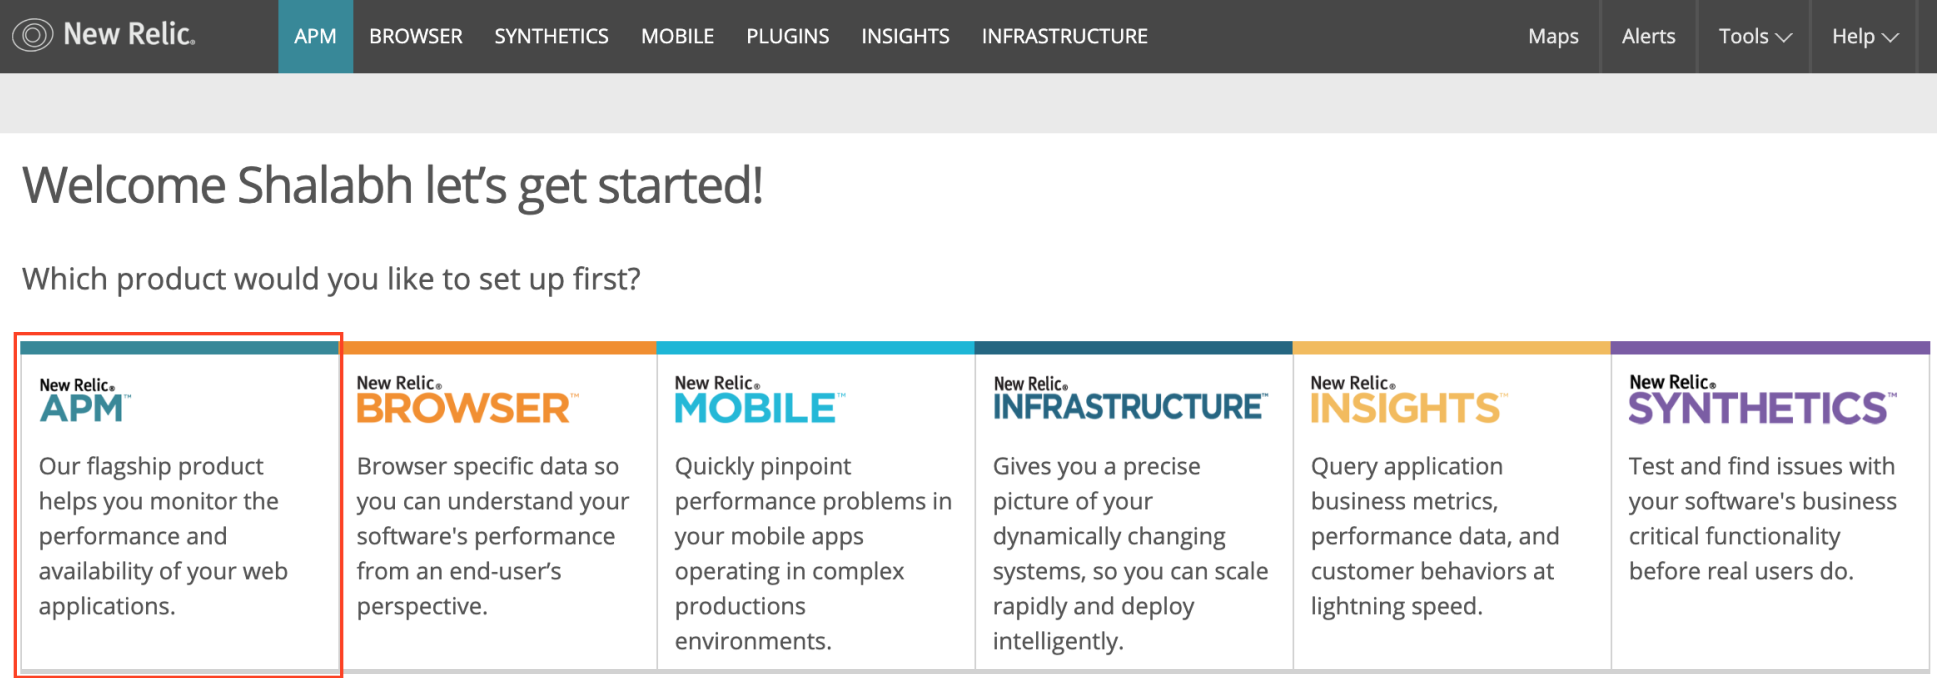Image resolution: width=1937 pixels, height=678 pixels.
Task: Switch to the BROWSER navigation tab
Action: pos(416,37)
